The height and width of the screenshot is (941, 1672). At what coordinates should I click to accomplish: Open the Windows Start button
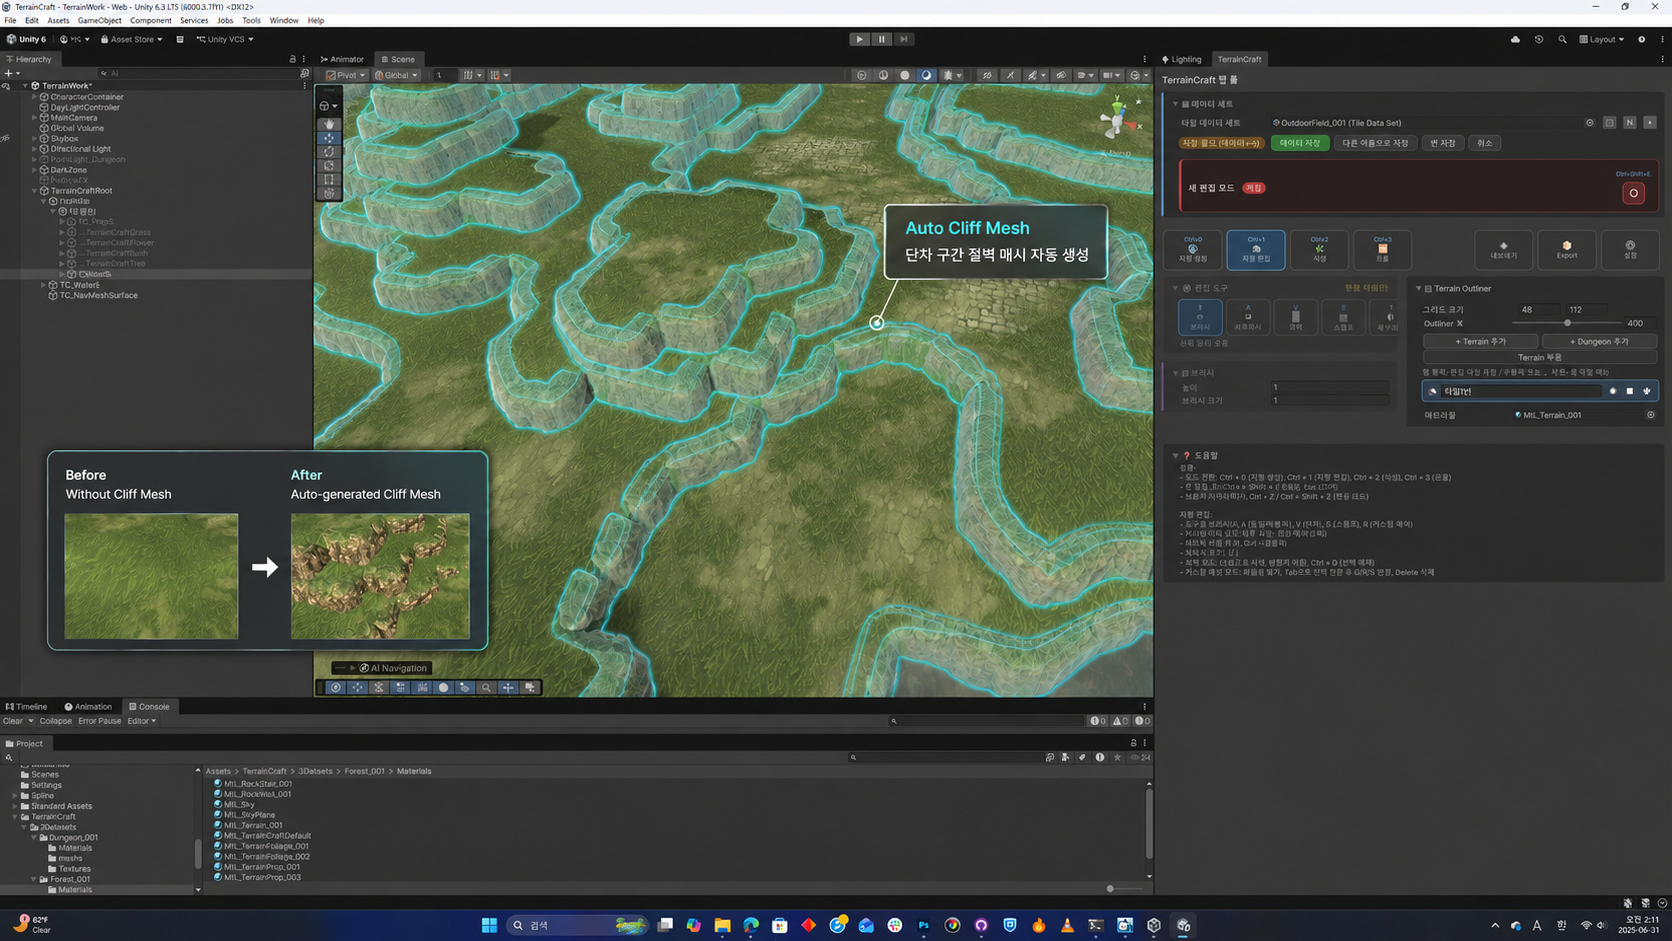coord(489,925)
